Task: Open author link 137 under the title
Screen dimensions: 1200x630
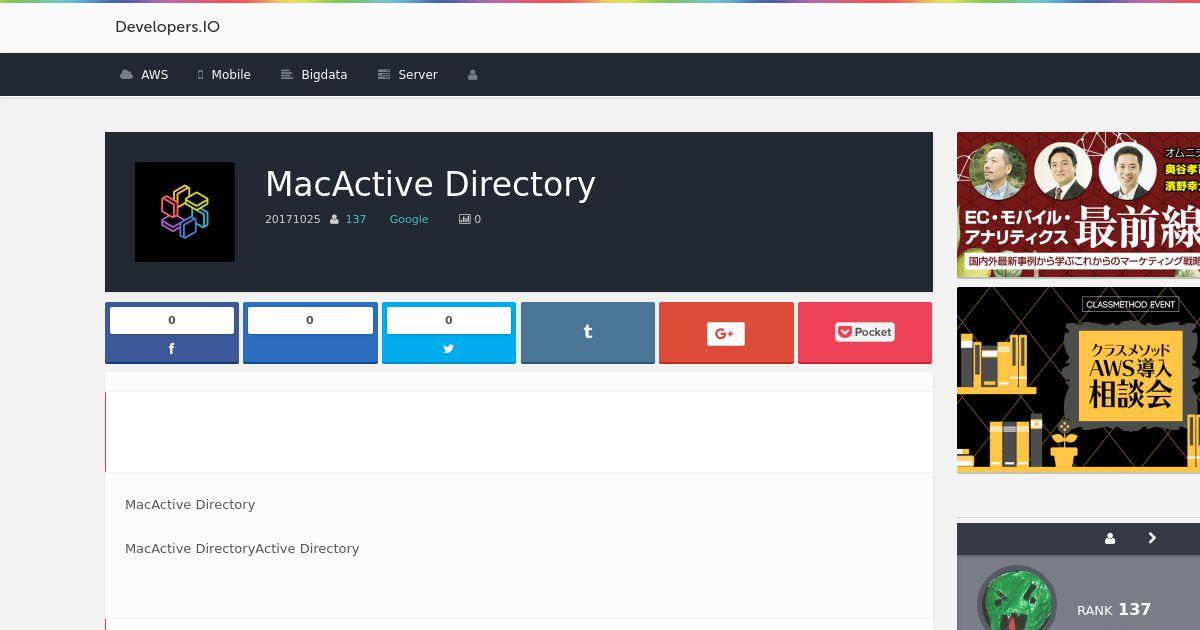Action: (x=356, y=219)
